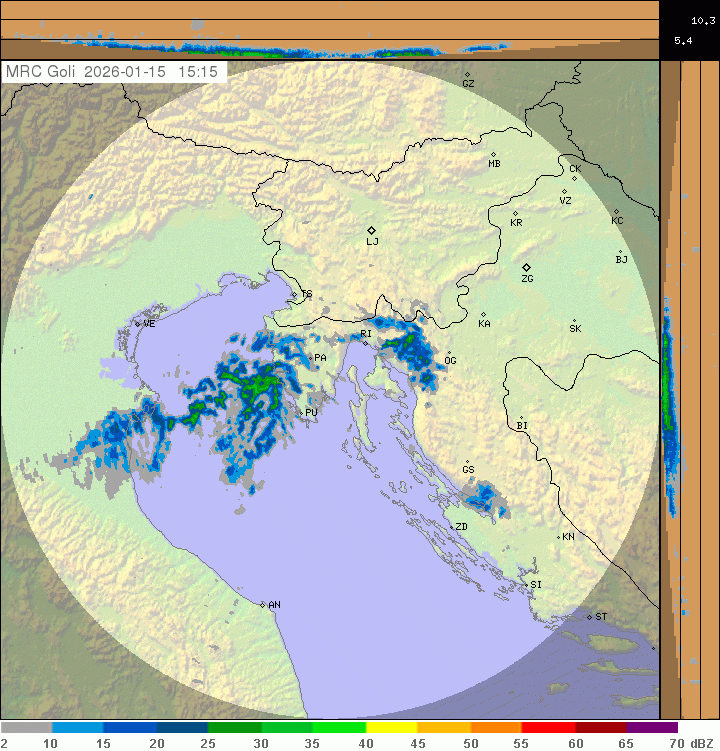Pick the yellow 40 dBZ legend color
This screenshot has width=720, height=751.
391,728
